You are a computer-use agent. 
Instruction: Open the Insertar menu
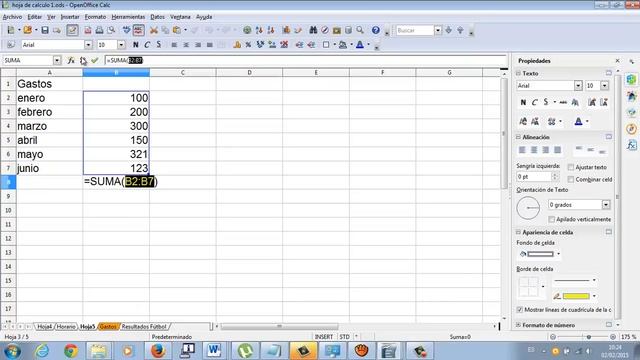[70, 17]
